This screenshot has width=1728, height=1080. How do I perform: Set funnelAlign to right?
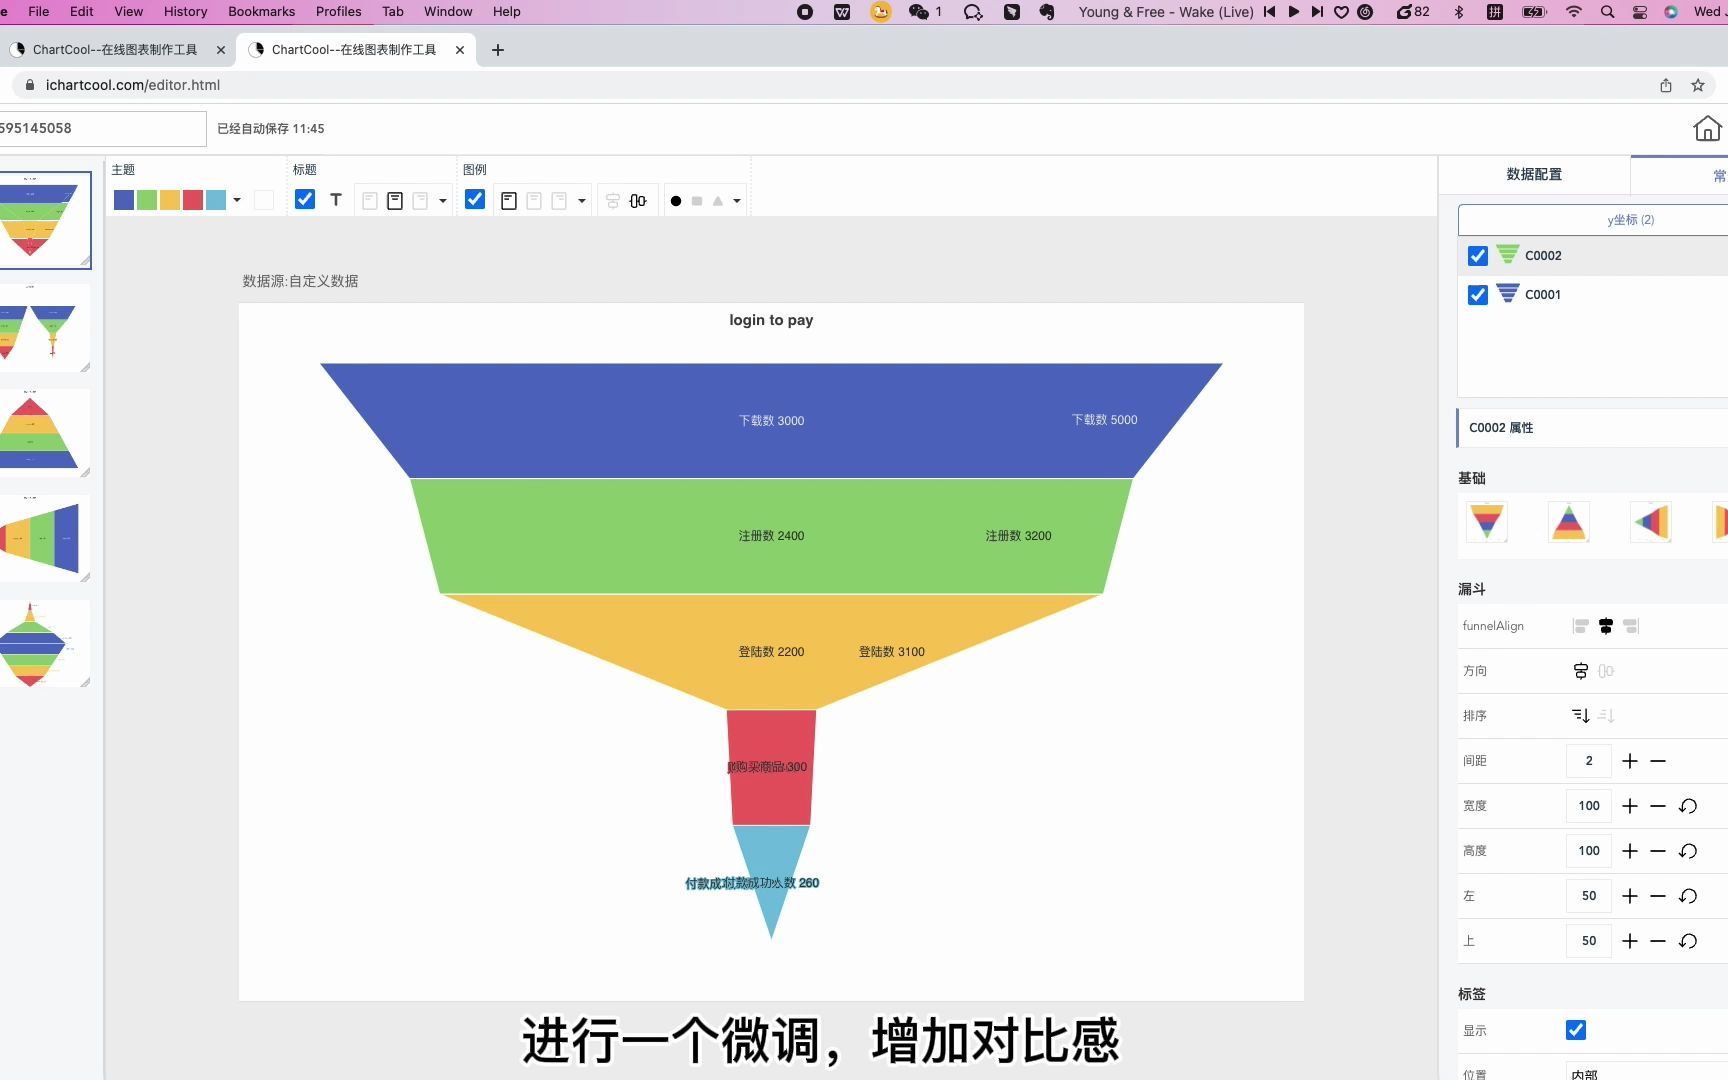(1631, 626)
